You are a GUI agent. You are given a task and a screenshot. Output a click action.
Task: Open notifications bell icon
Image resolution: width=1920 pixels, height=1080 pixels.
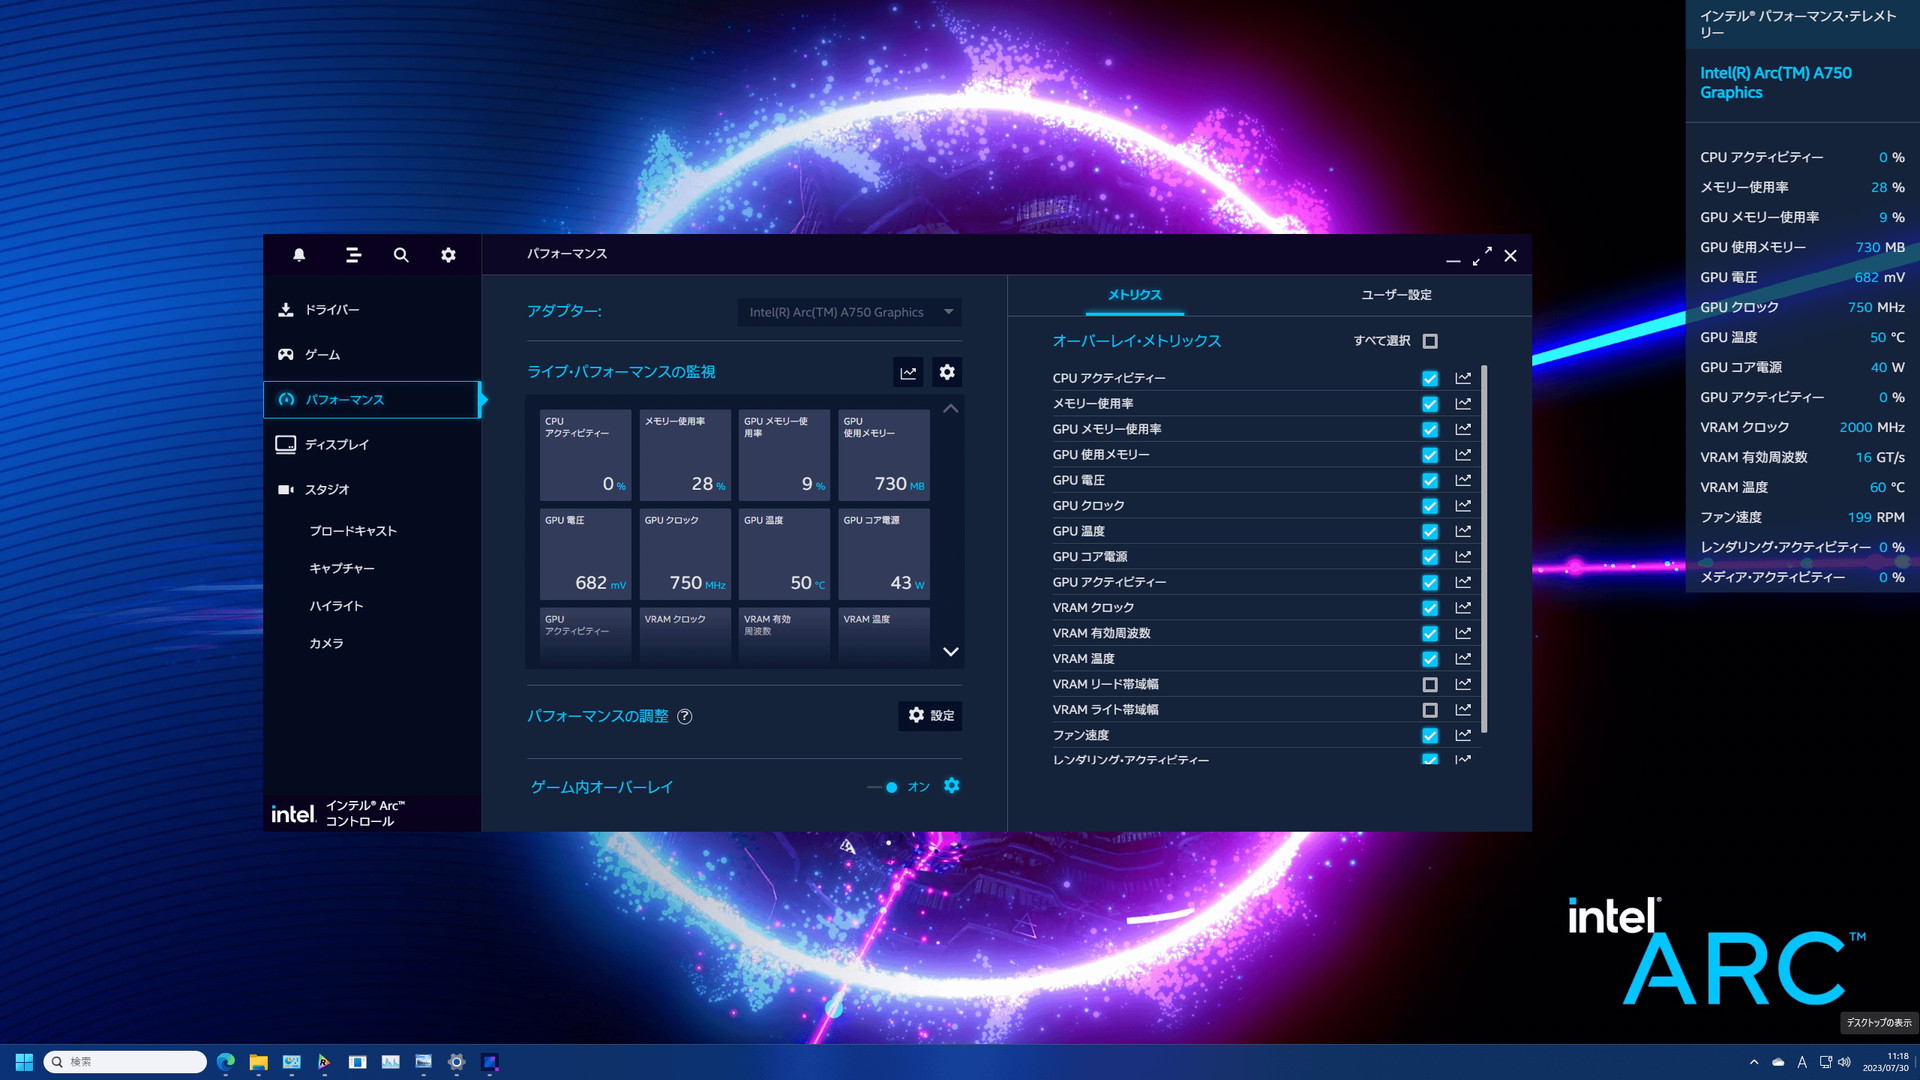[299, 255]
